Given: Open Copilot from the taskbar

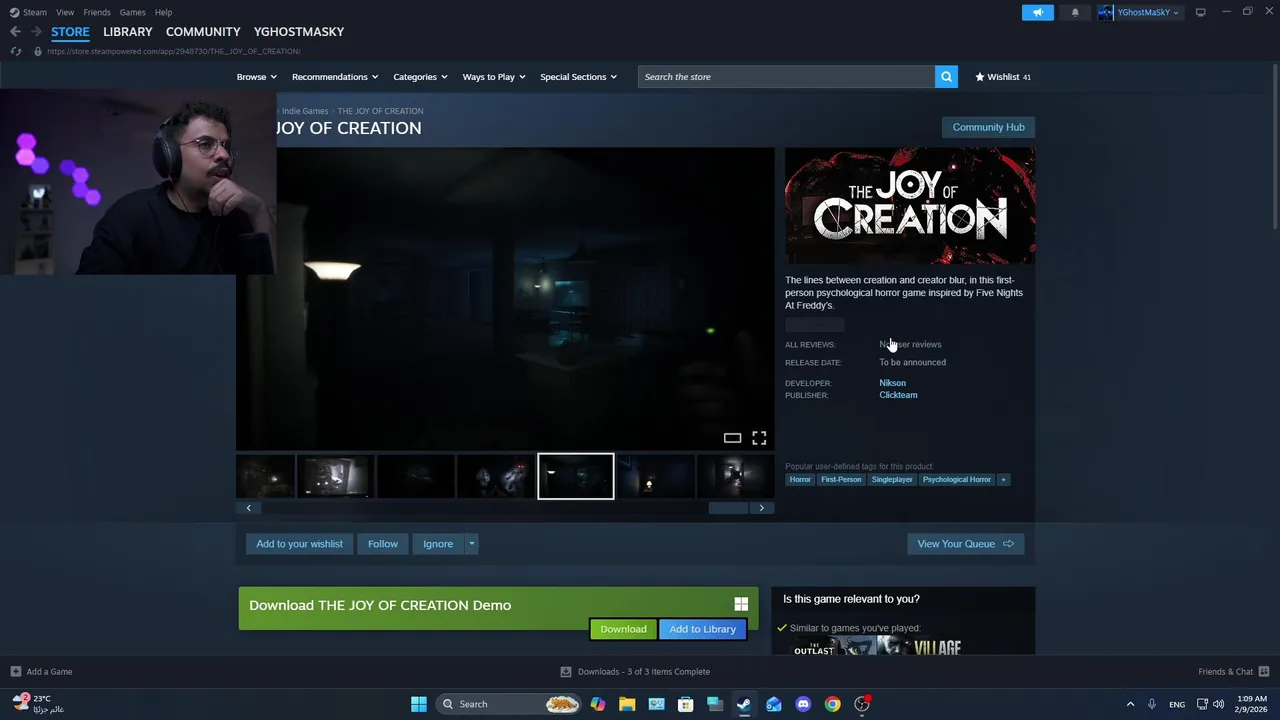Looking at the screenshot, I should tap(598, 704).
